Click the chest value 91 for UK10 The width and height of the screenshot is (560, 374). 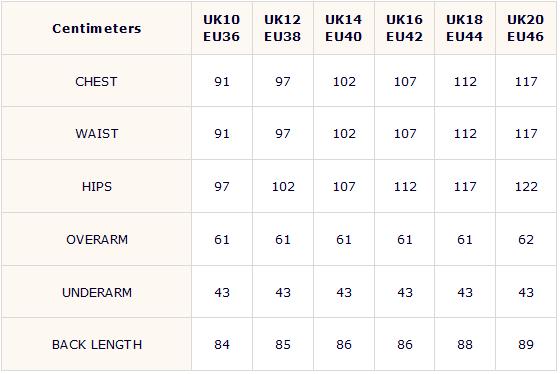coord(222,81)
